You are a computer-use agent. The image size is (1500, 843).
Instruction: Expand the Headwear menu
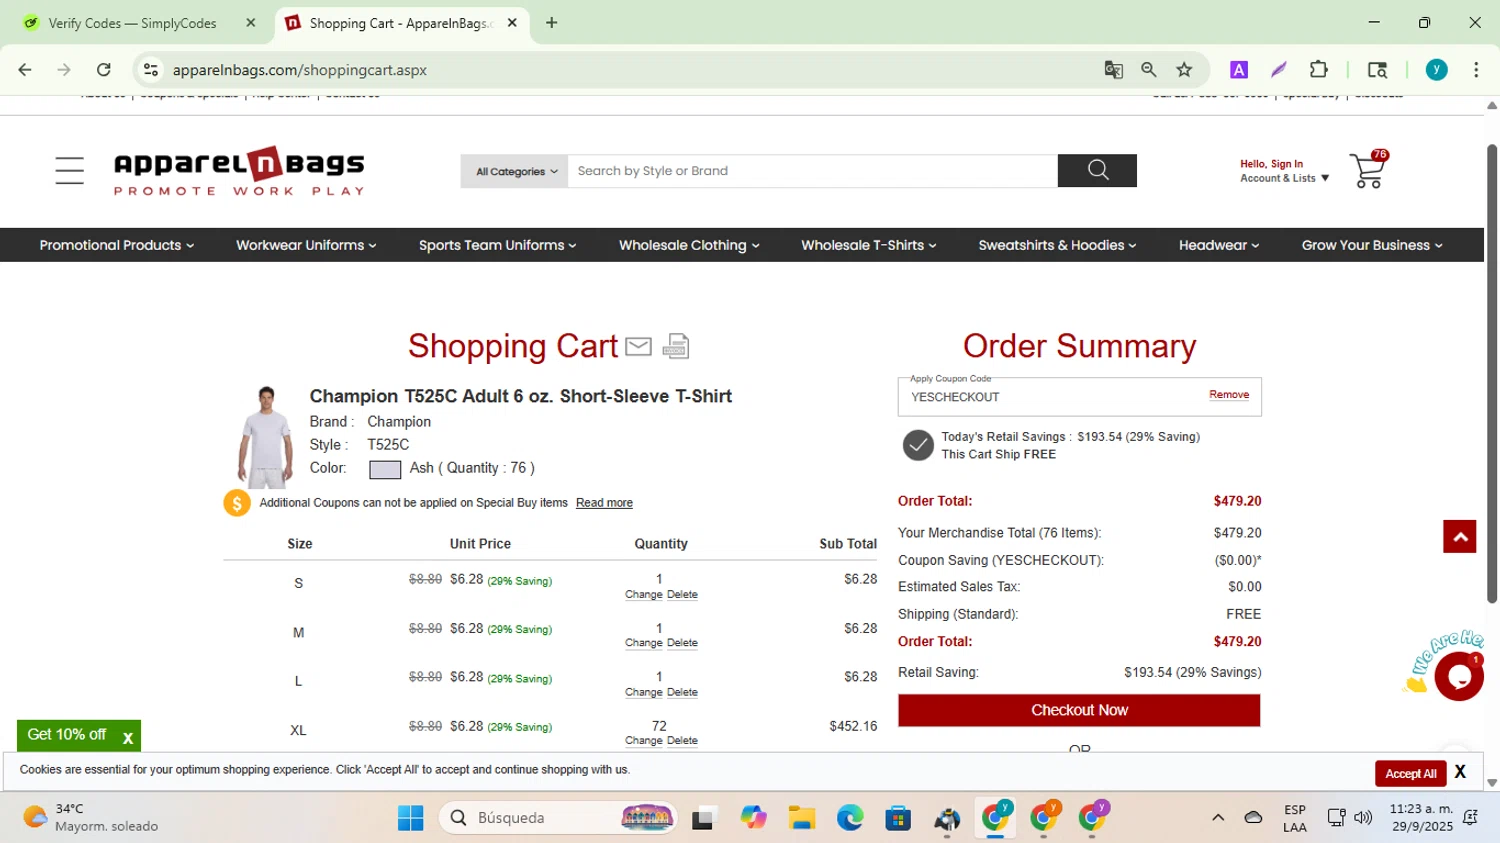[1219, 245]
